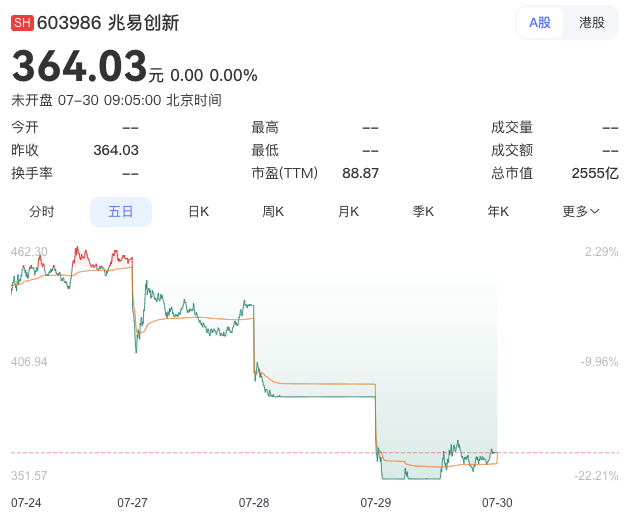The height and width of the screenshot is (513, 630).
Task: Select the 07-27 date marker on chart
Action: (132, 503)
